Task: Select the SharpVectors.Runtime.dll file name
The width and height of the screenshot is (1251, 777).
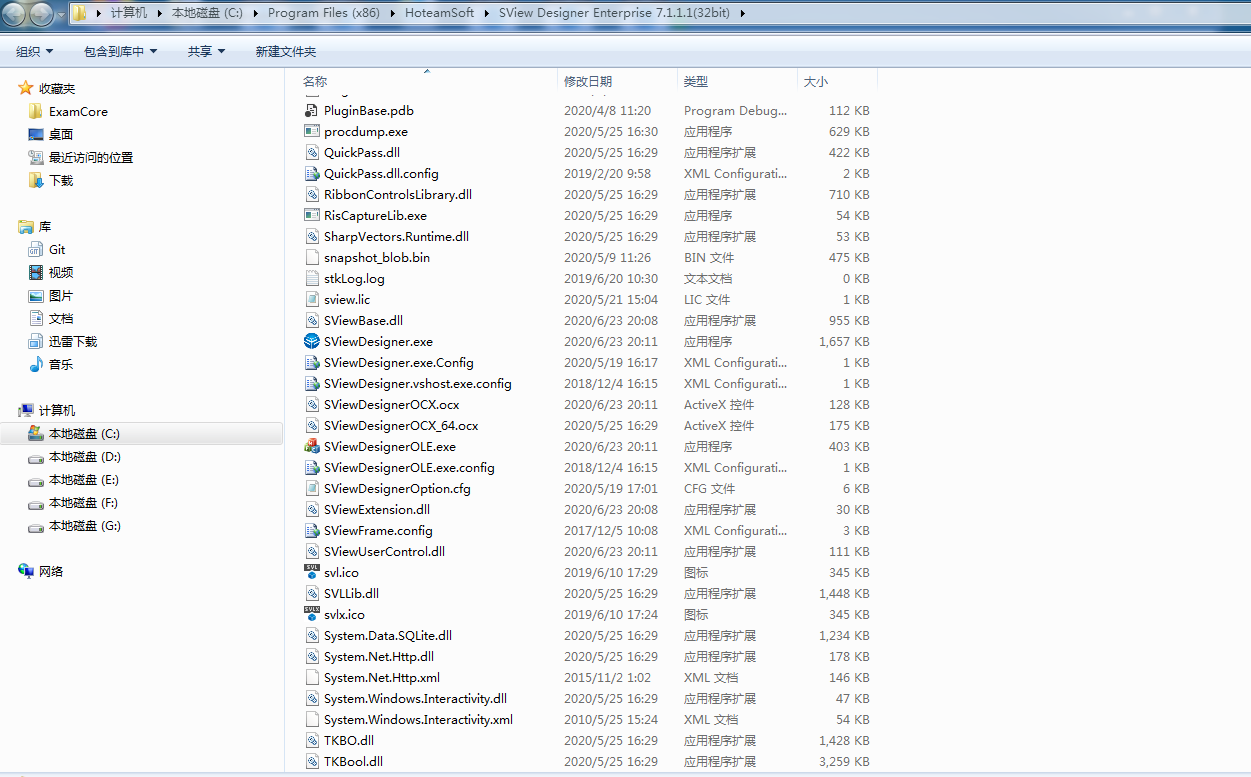Action: coord(396,236)
